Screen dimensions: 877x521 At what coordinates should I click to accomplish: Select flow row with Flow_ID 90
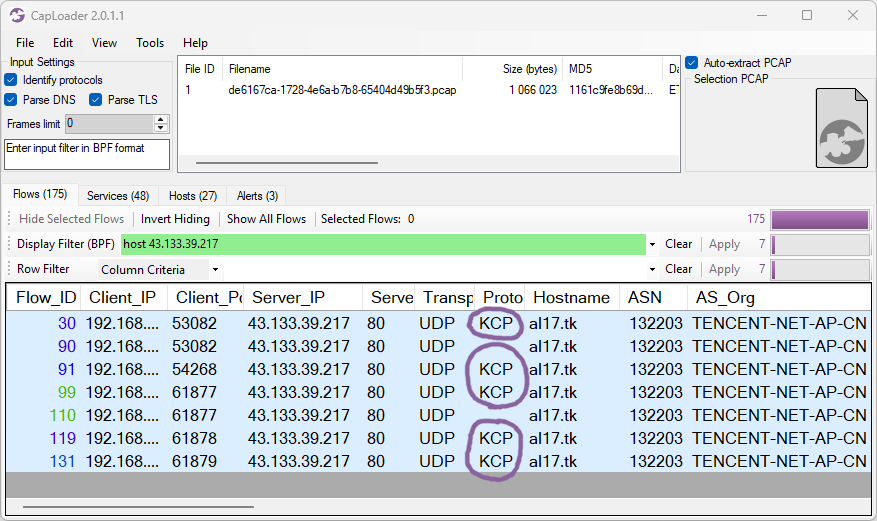(x=438, y=346)
